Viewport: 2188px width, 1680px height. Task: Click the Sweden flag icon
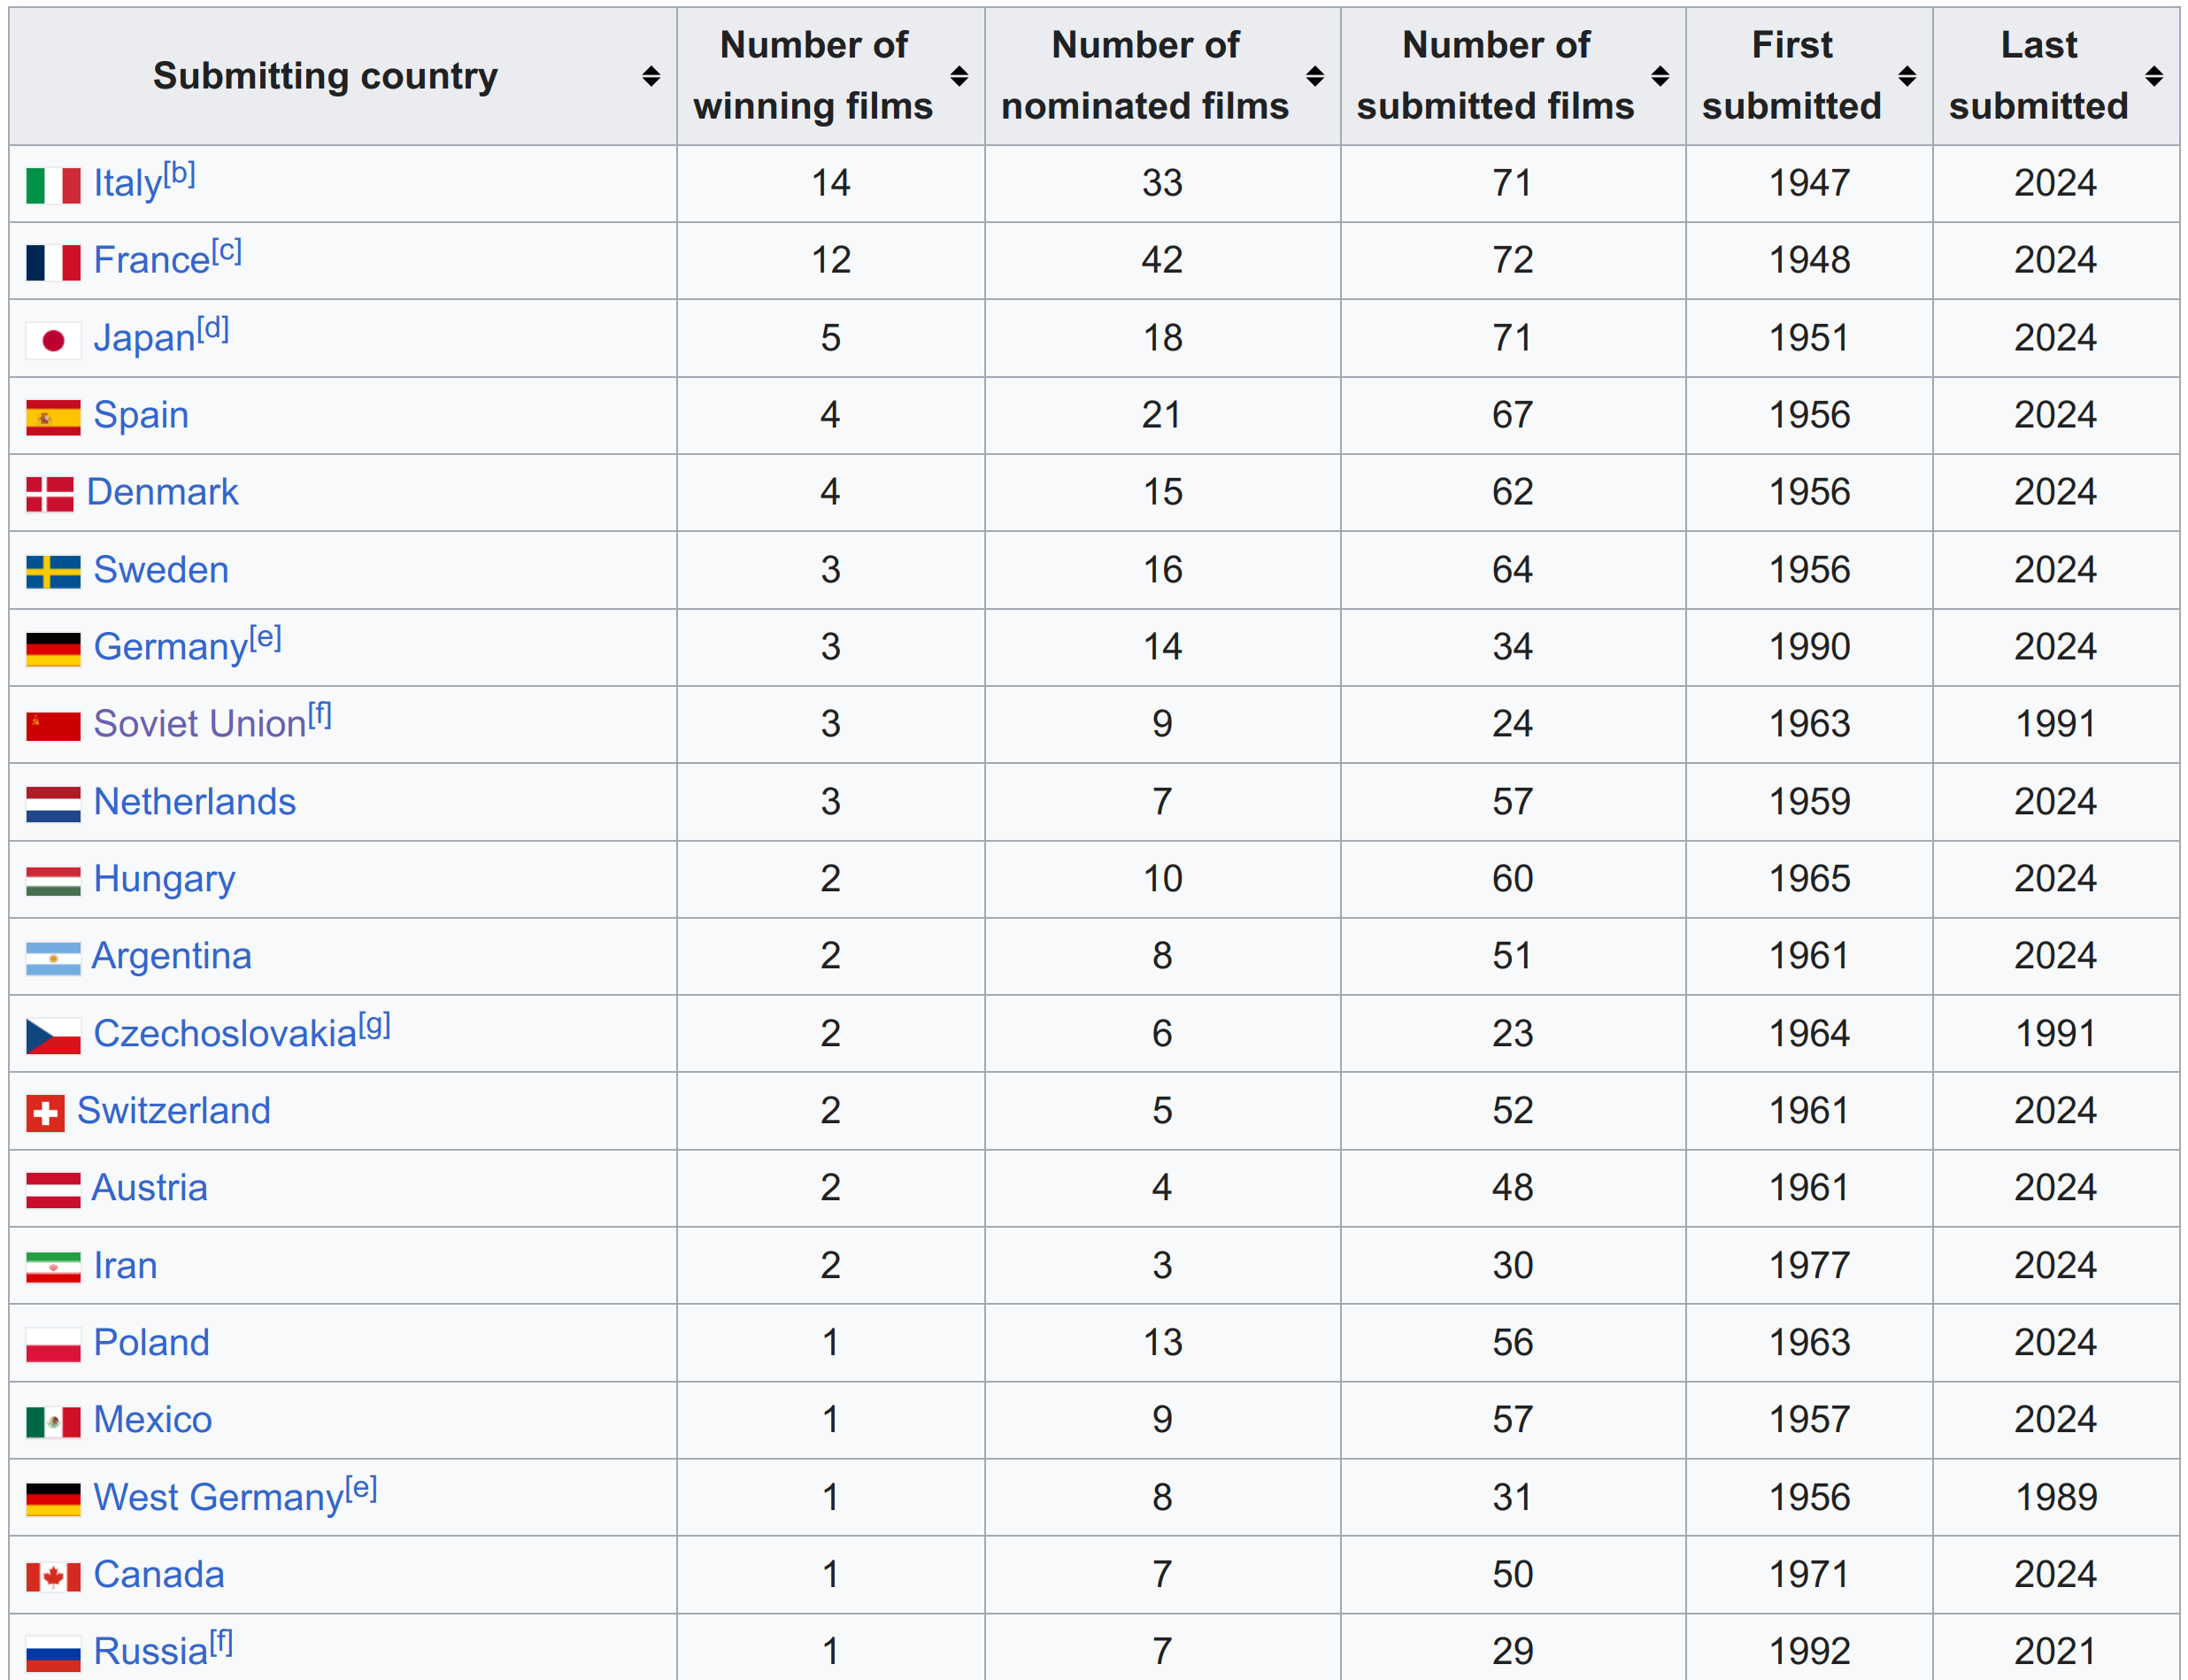[x=53, y=572]
